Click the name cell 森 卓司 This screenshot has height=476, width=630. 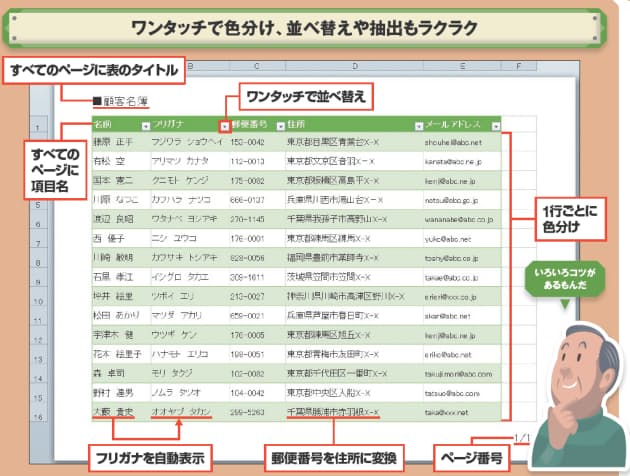[x=121, y=373]
